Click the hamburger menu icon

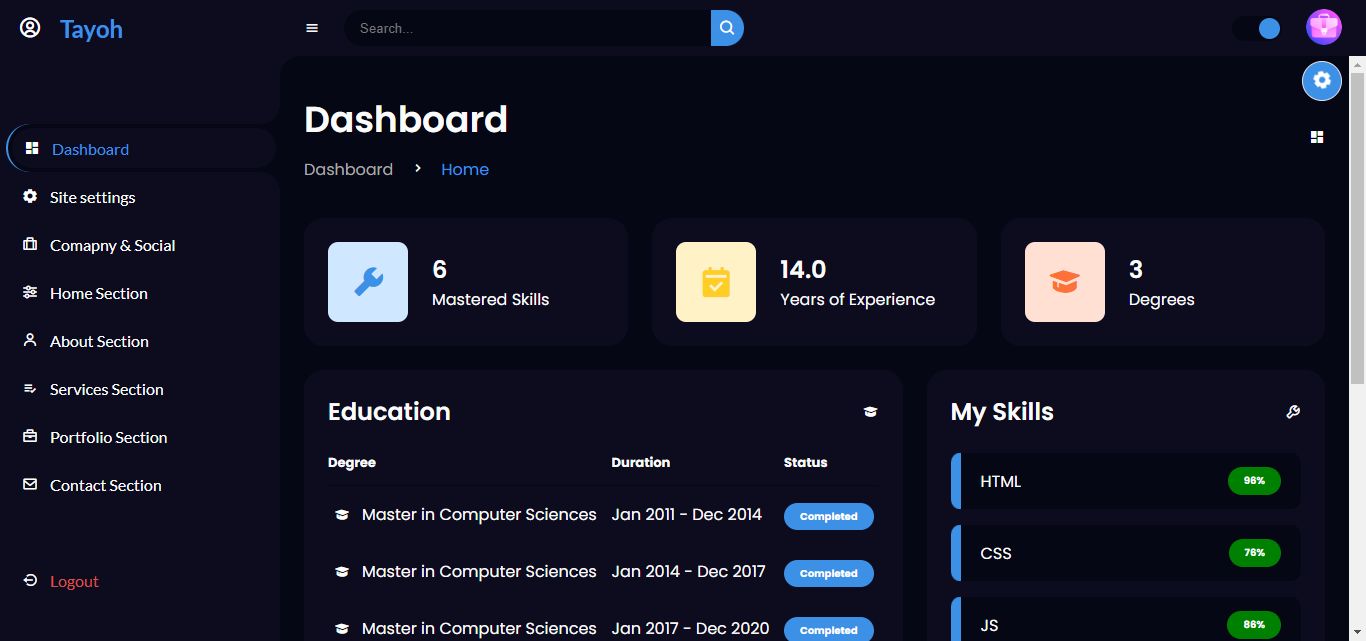tap(312, 28)
